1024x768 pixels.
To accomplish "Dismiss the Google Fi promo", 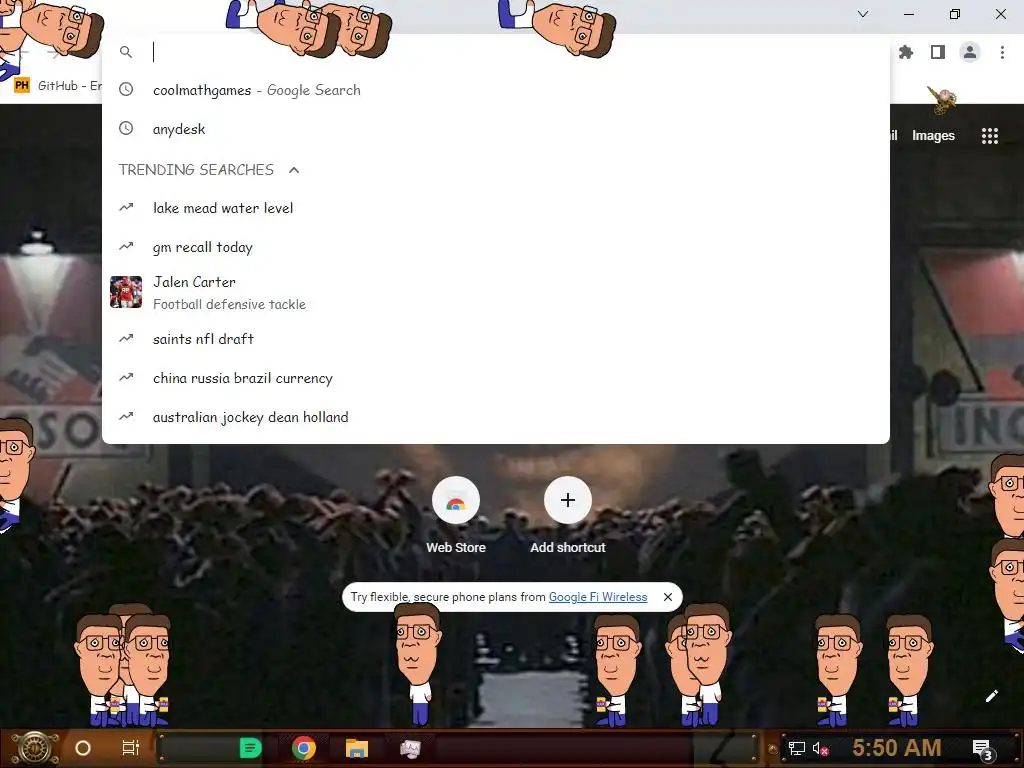I will pos(667,597).
